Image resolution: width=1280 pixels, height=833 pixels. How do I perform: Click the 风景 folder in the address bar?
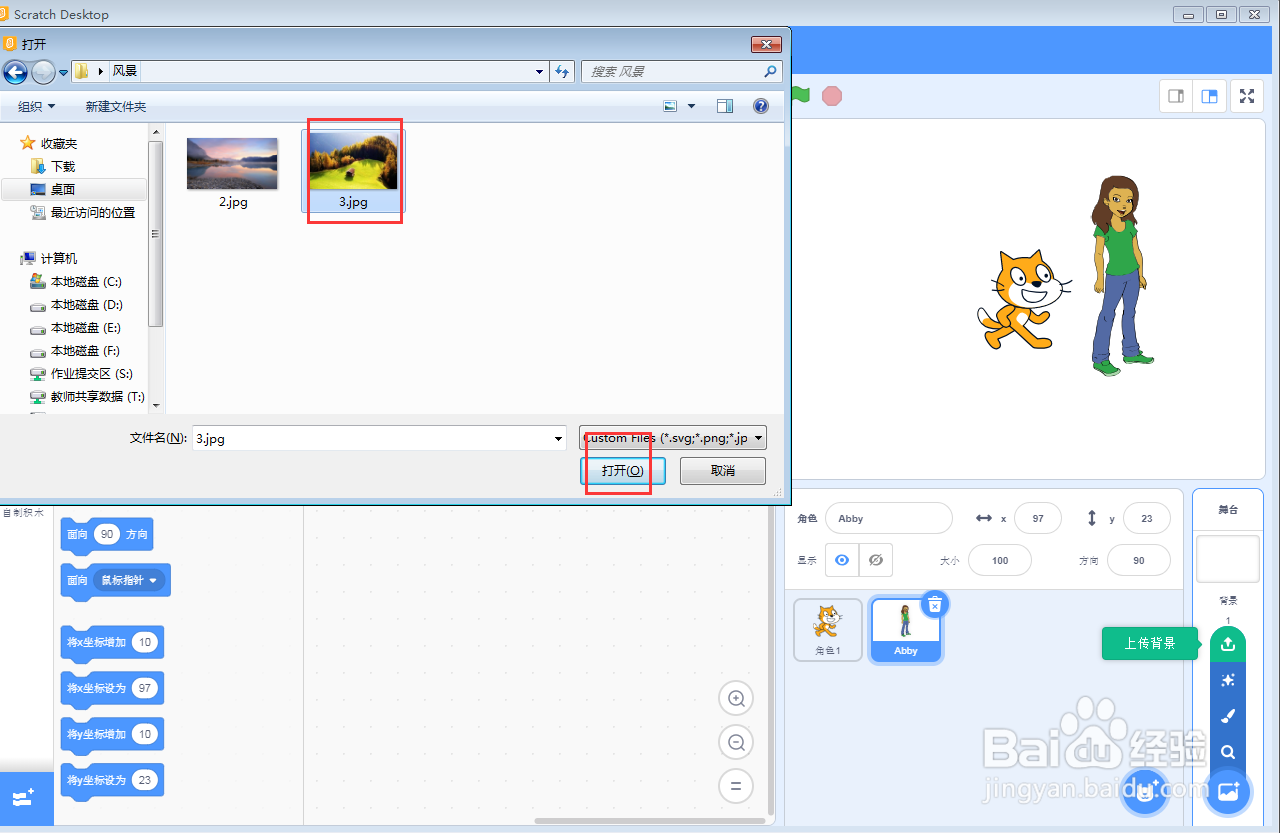pyautogui.click(x=125, y=71)
